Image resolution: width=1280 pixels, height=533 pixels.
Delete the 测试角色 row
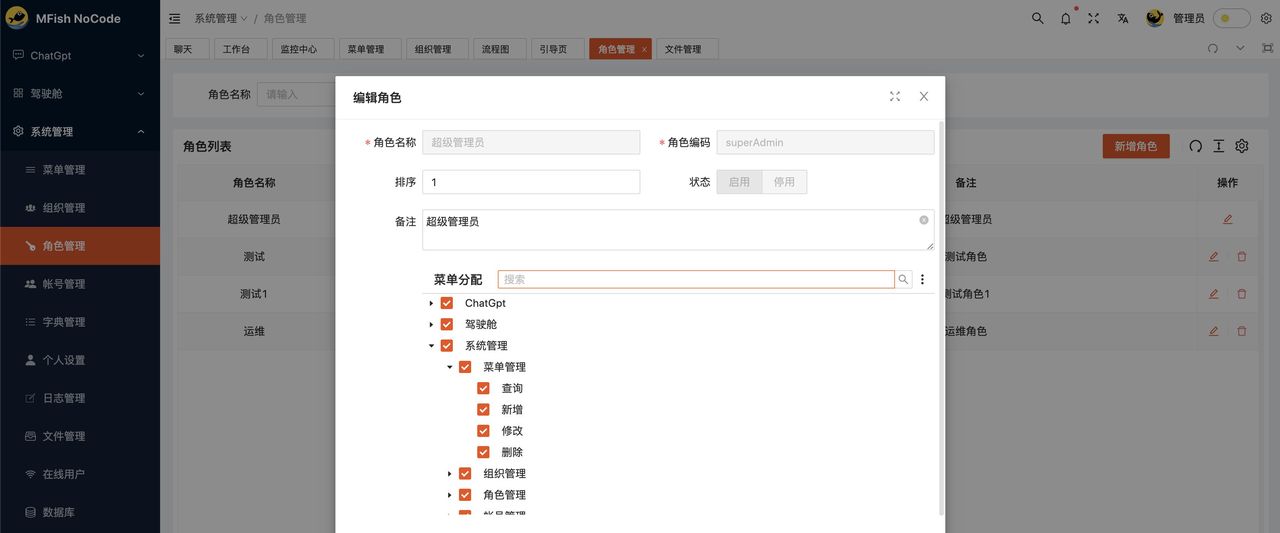pos(1242,256)
